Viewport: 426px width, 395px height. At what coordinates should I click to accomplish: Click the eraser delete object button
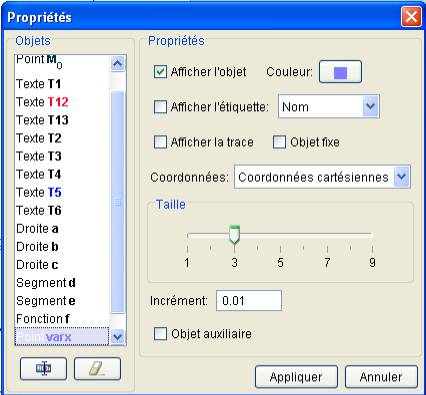[x=97, y=369]
